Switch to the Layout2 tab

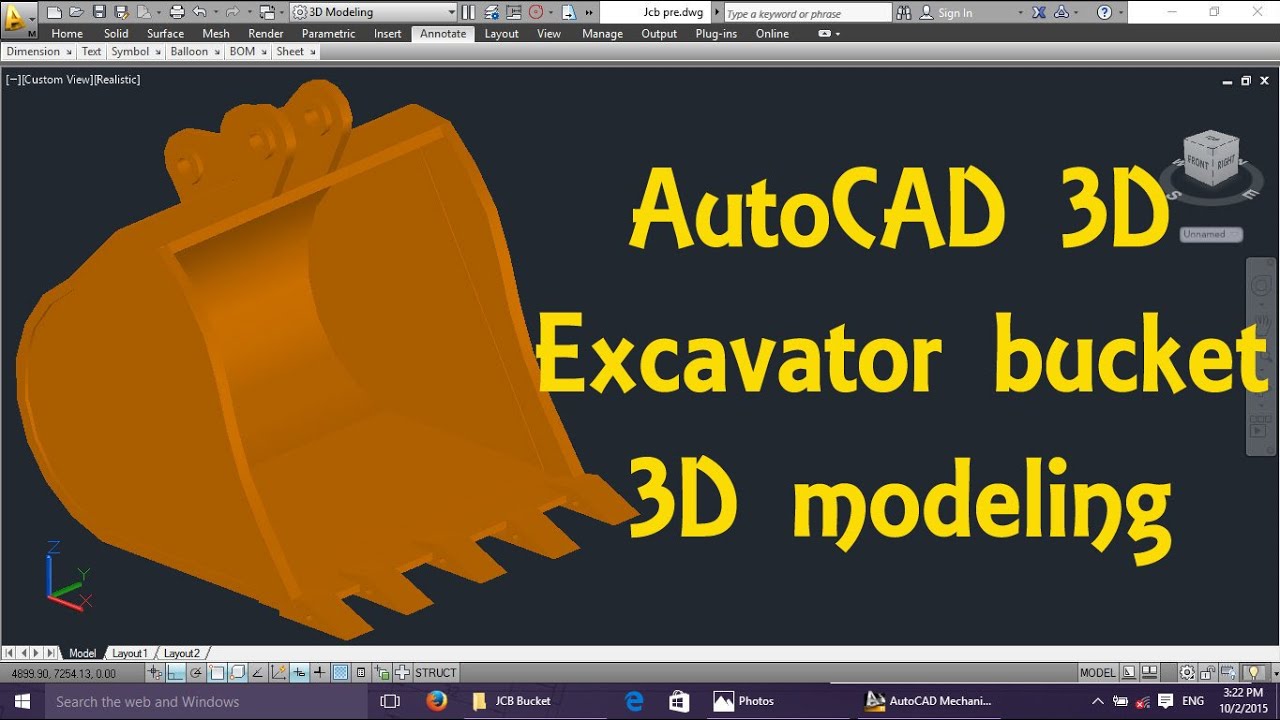[x=182, y=653]
